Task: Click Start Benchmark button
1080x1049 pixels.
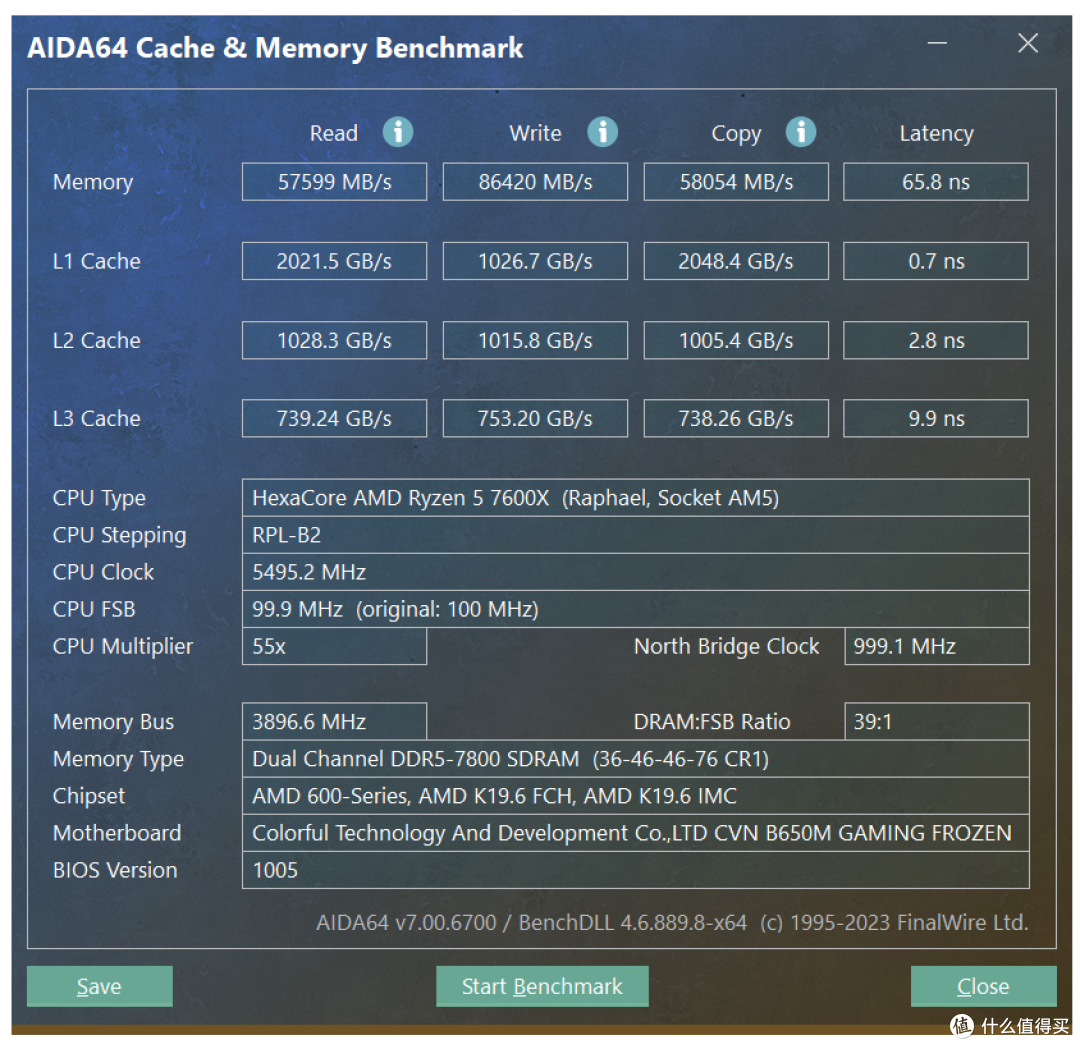Action: point(542,986)
